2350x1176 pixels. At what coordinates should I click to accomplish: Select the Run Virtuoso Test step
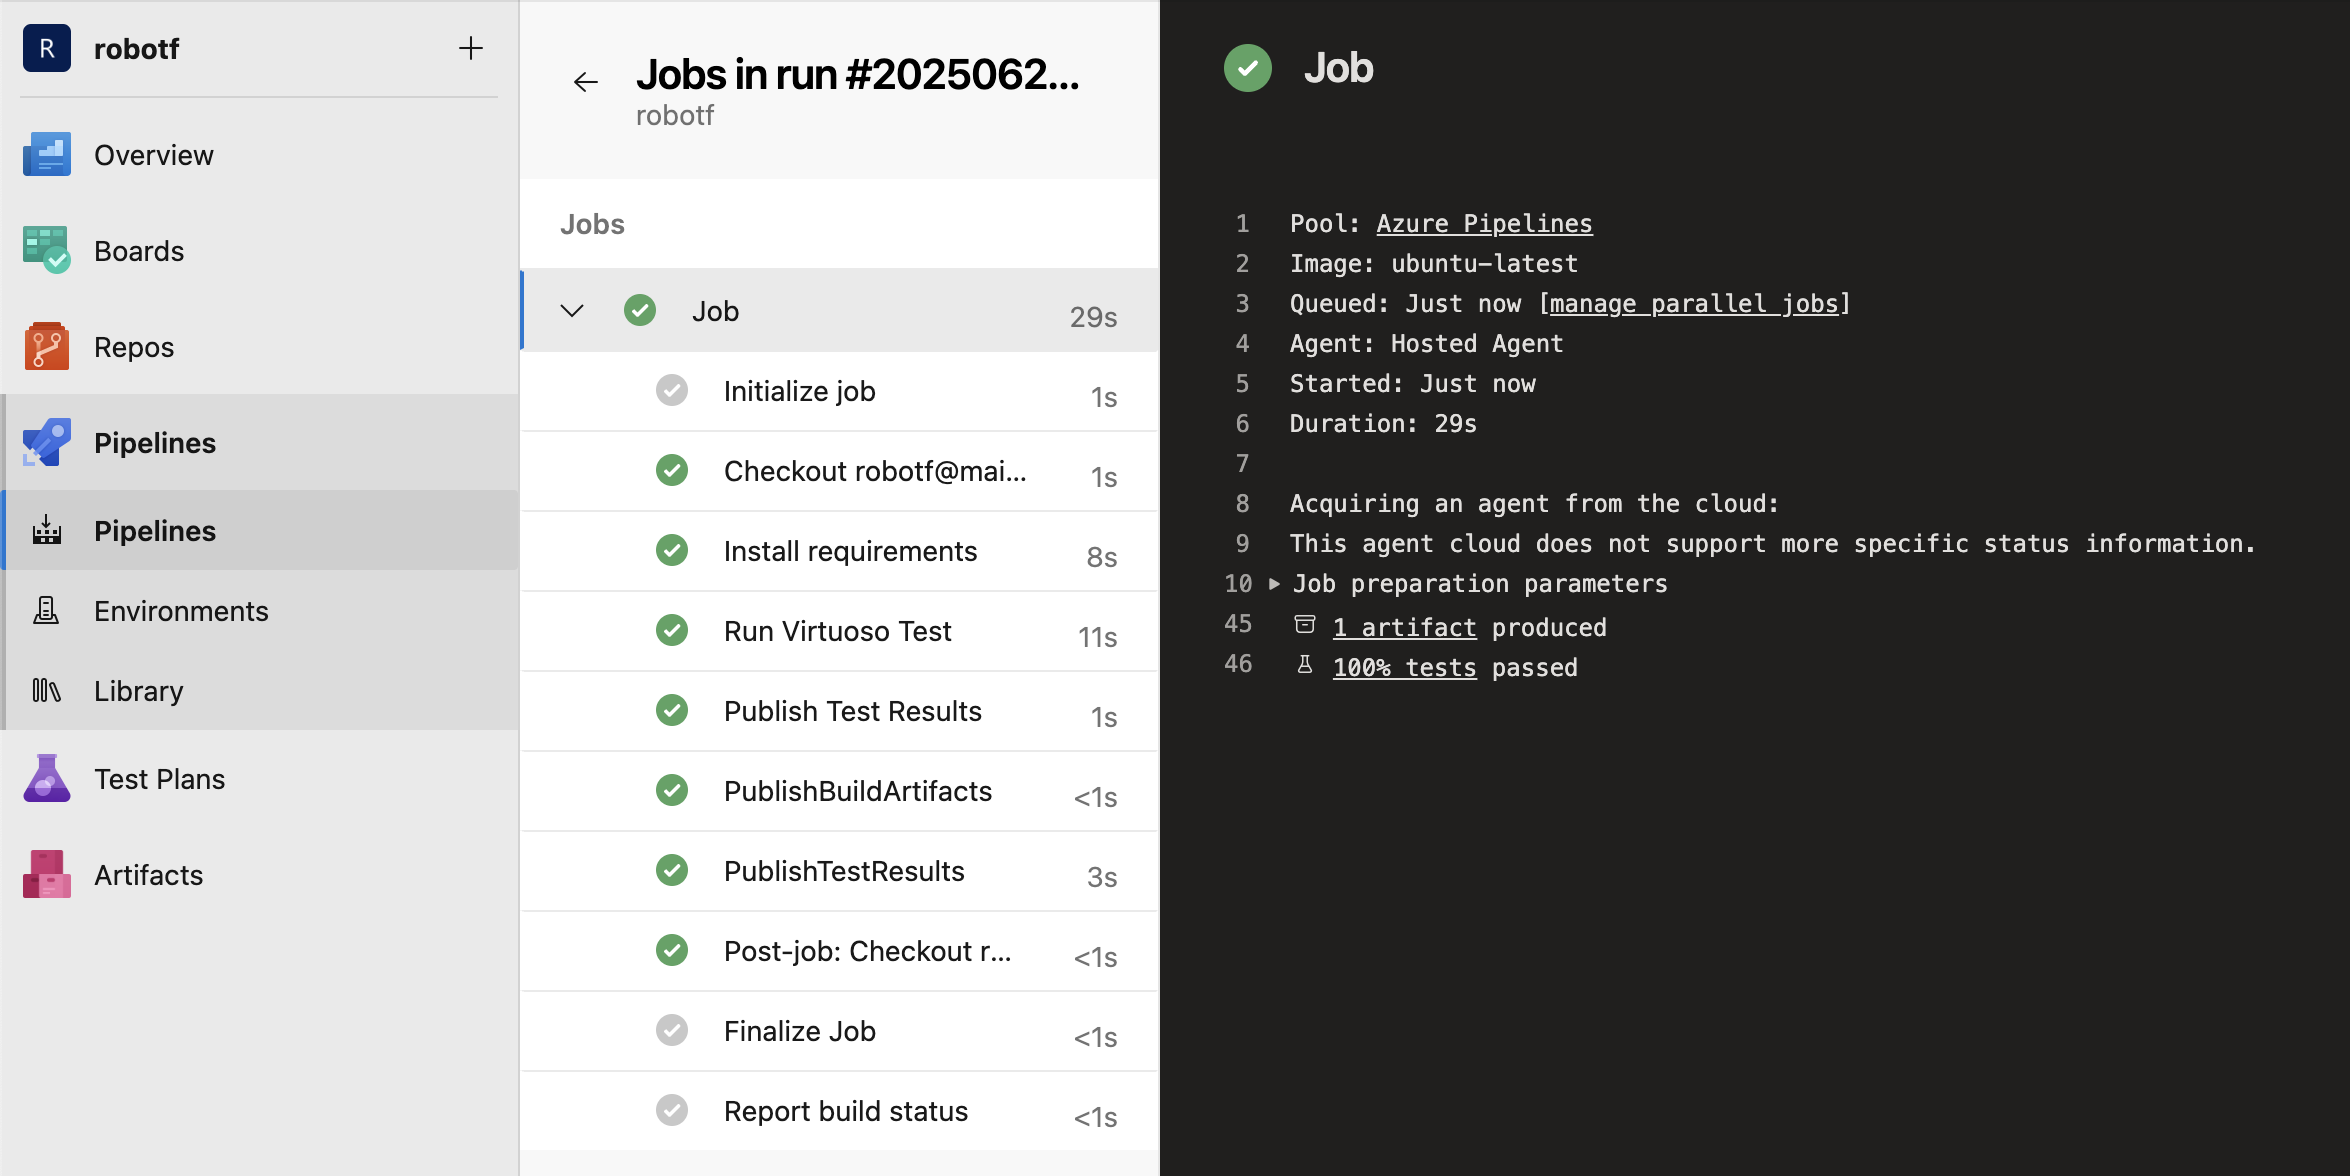(838, 631)
